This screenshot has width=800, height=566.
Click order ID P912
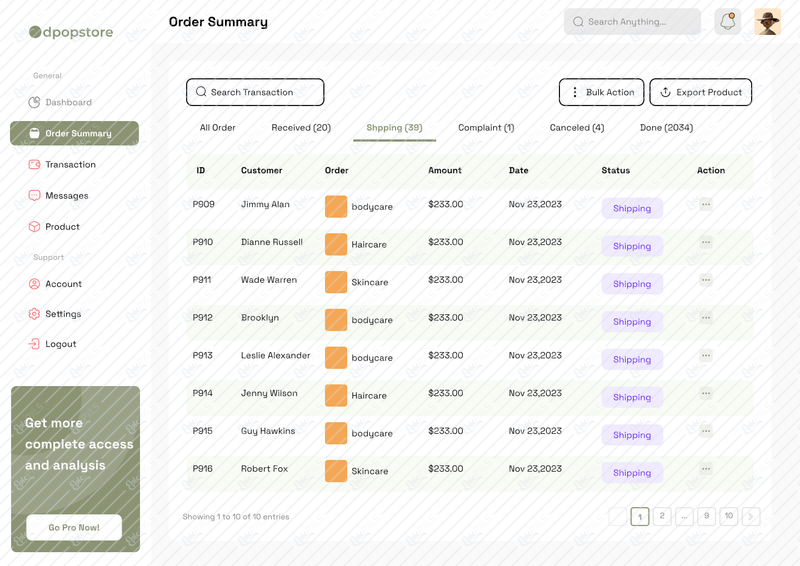tap(203, 317)
